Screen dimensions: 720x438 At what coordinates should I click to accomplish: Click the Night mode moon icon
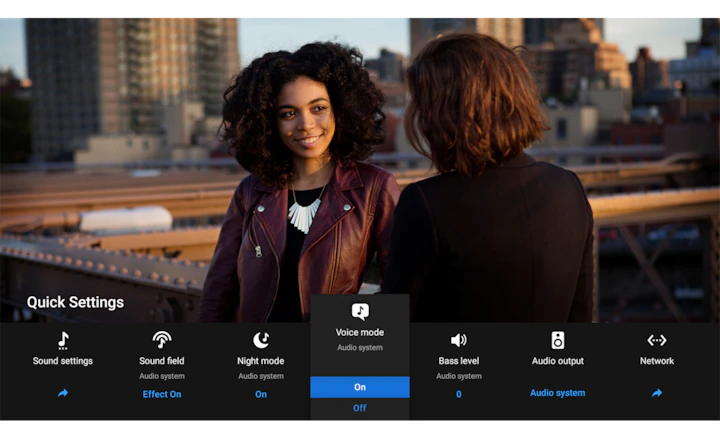point(261,340)
